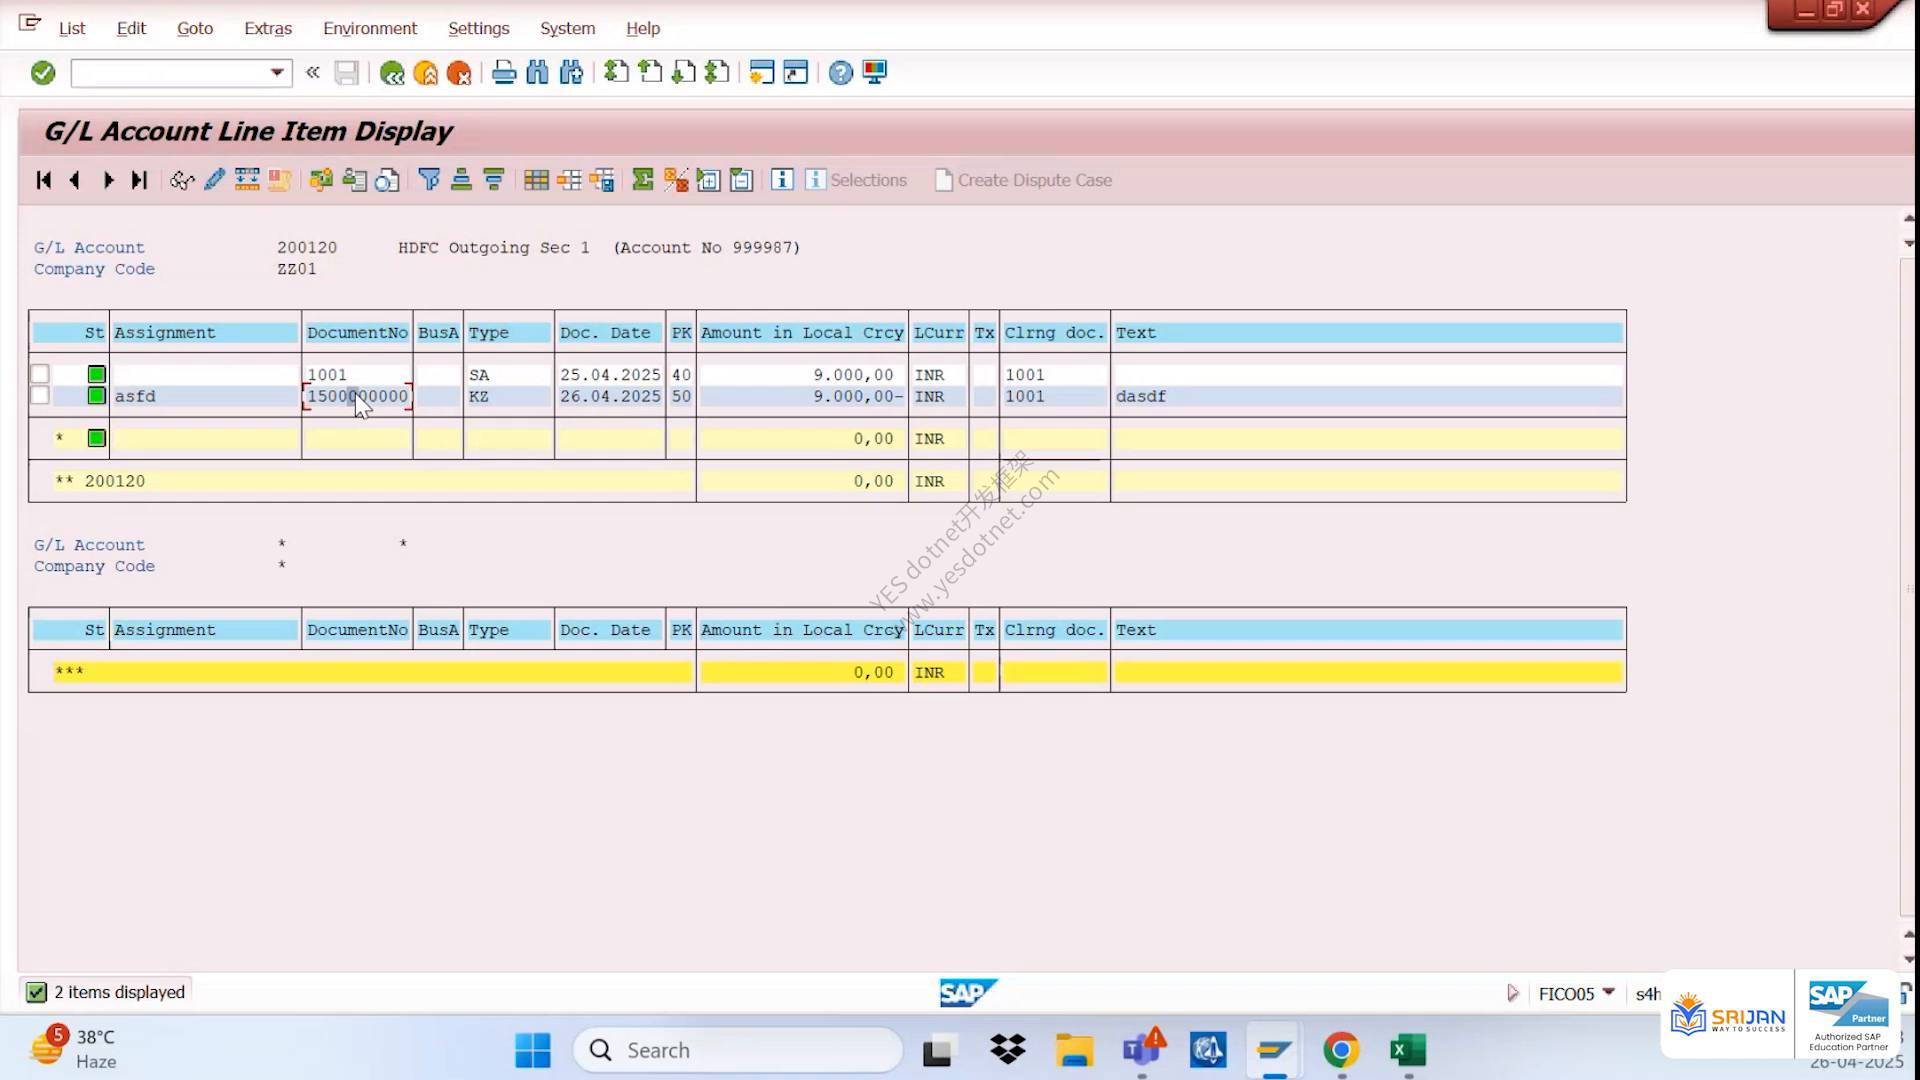This screenshot has width=1920, height=1080.
Task: Select document number 1500000000 cell
Action: tap(358, 396)
